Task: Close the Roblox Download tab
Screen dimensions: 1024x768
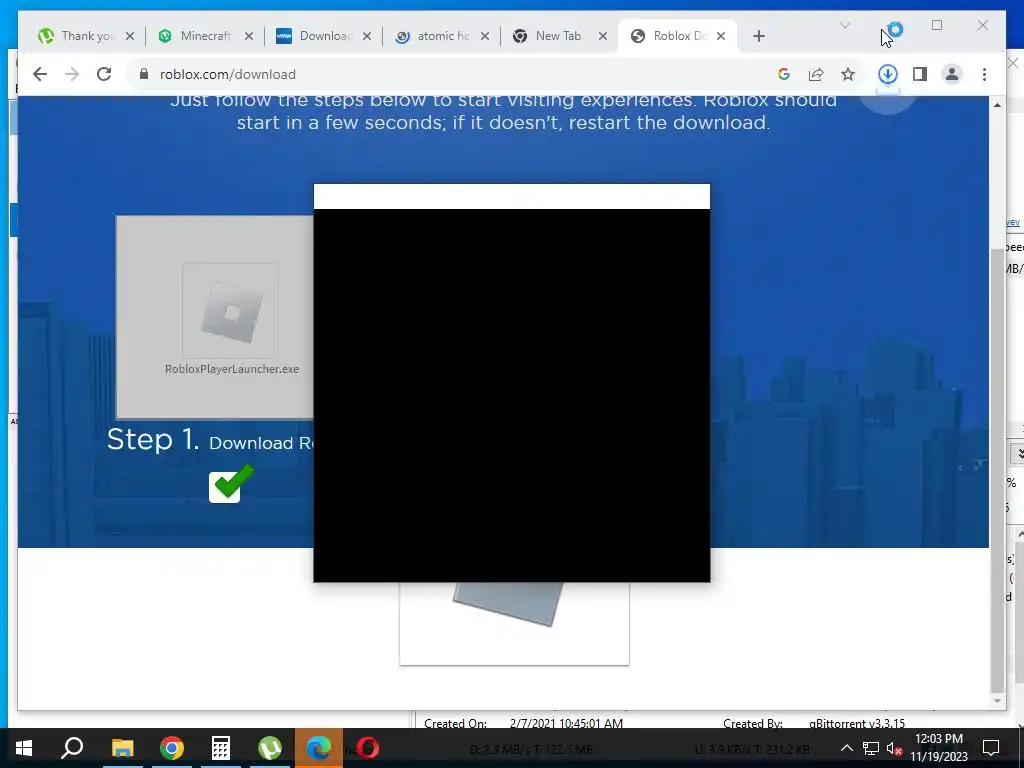Action: (x=721, y=36)
